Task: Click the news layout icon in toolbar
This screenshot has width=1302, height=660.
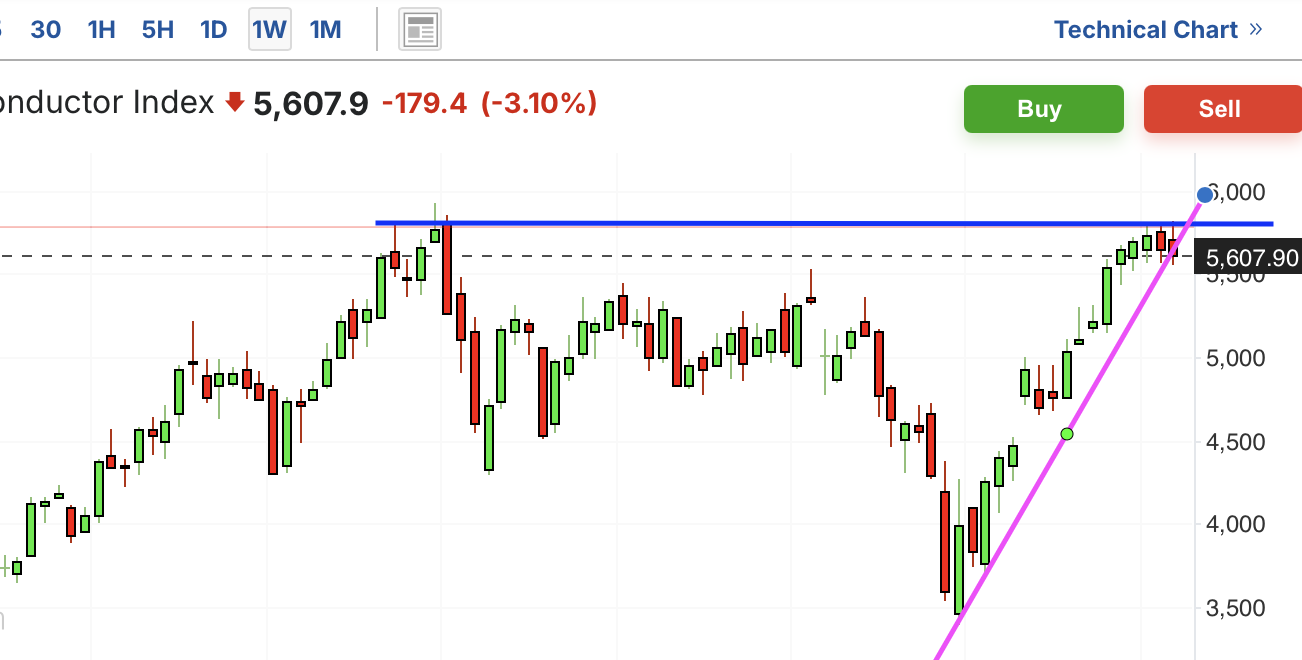Action: click(x=420, y=30)
